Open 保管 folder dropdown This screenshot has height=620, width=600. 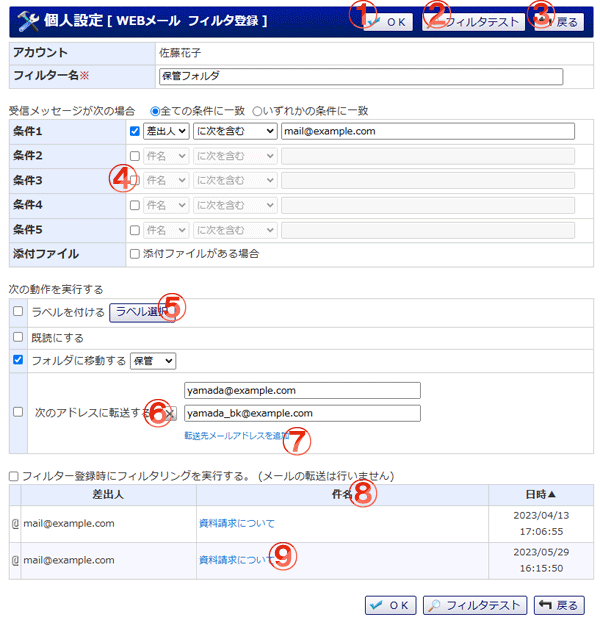pos(153,361)
